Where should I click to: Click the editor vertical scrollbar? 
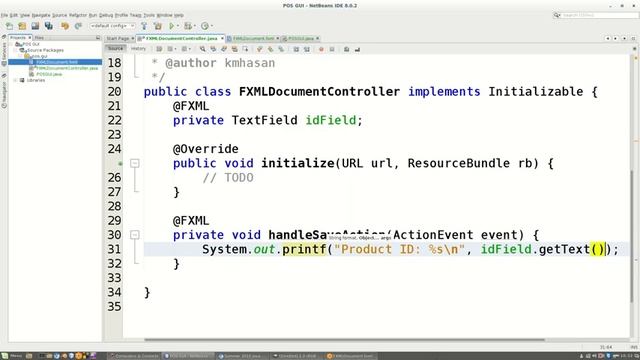coord(632,237)
